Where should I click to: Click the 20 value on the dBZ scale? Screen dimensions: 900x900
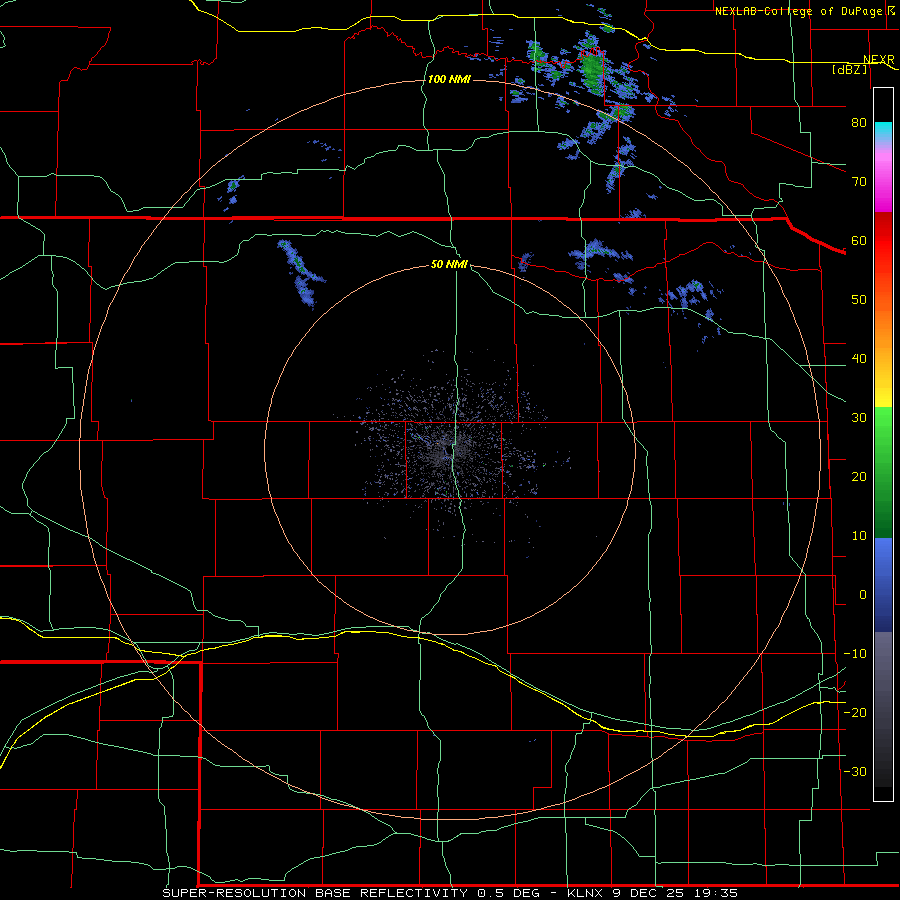(859, 477)
